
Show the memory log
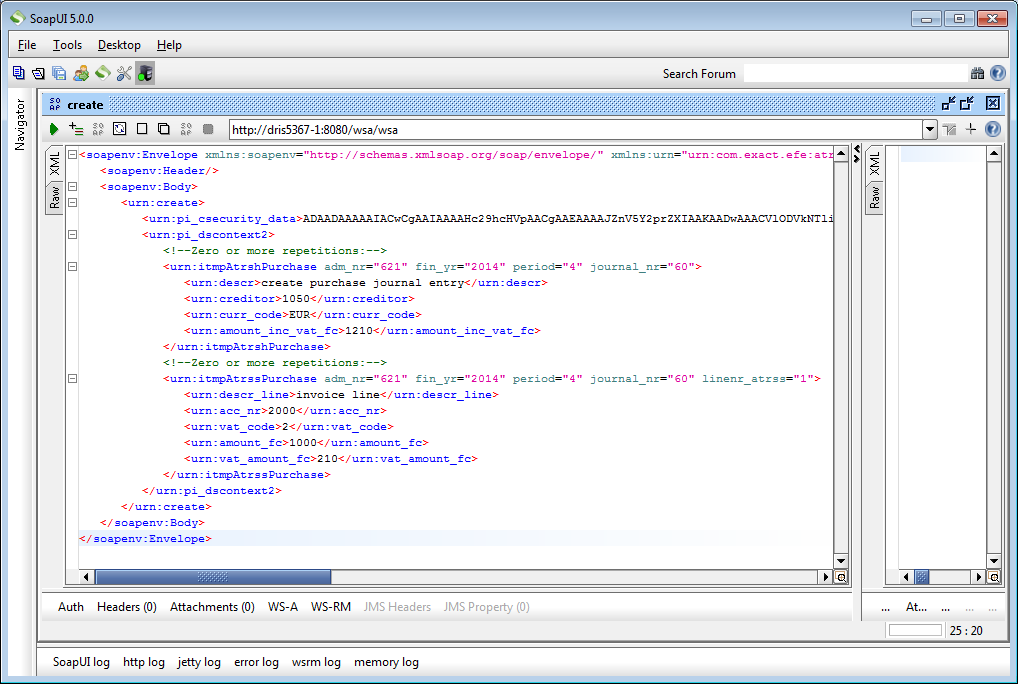click(x=386, y=662)
